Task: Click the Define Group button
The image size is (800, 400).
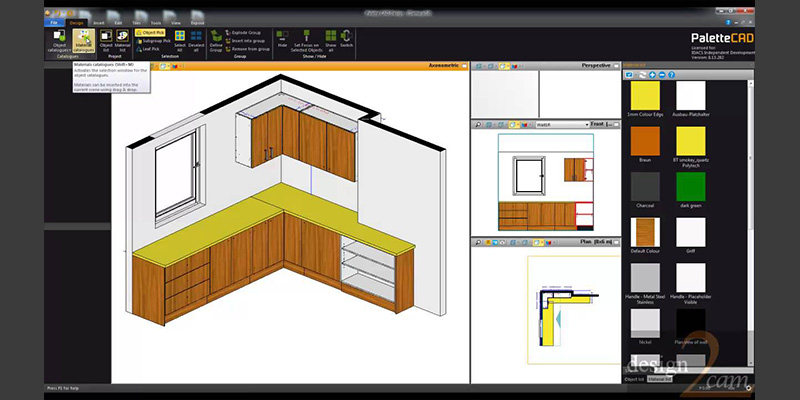Action: click(216, 40)
